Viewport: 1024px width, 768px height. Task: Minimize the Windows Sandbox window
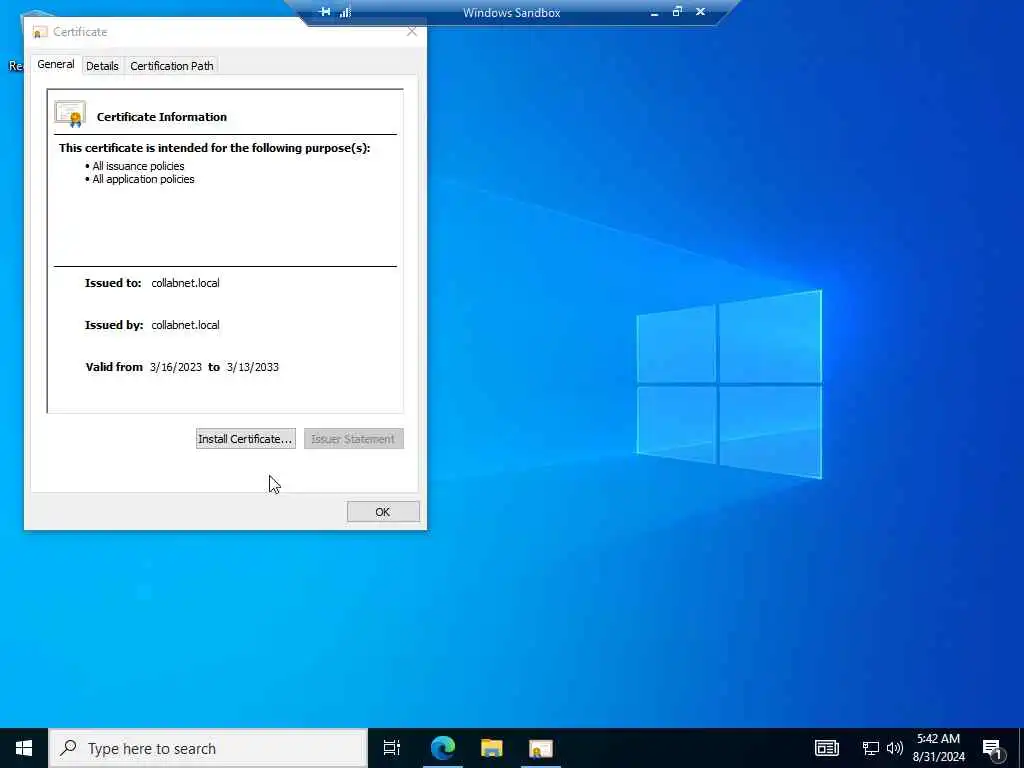[x=654, y=12]
